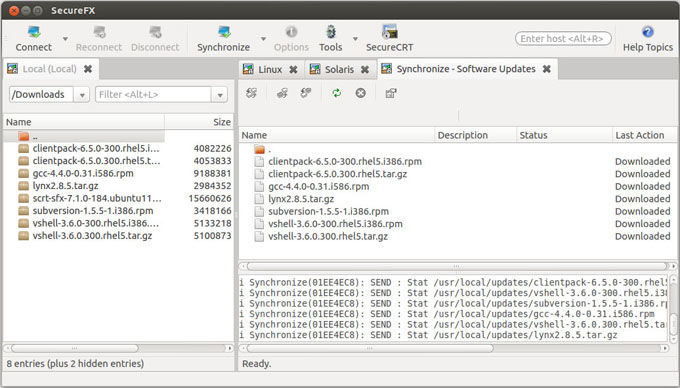Open the Filter dropdown arrow
Viewport: 680px width, 388px height.
219,95
